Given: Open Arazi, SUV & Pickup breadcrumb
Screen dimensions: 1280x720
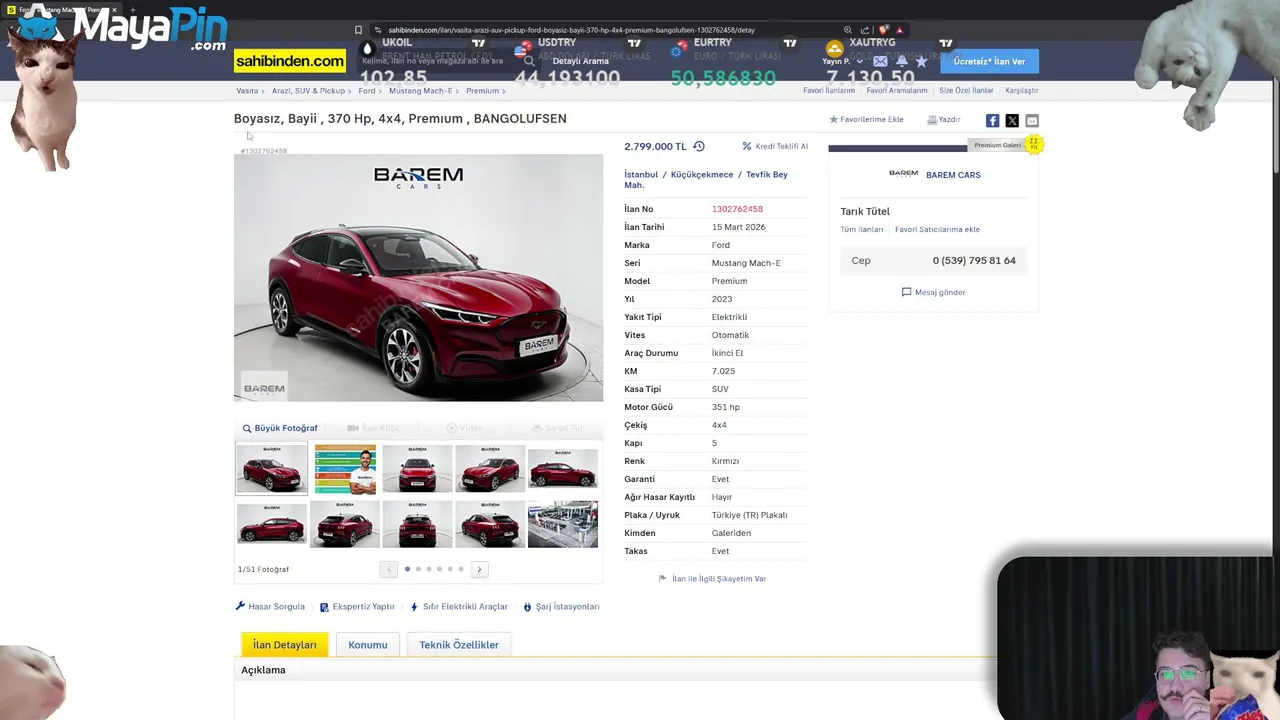Looking at the screenshot, I should 308,91.
